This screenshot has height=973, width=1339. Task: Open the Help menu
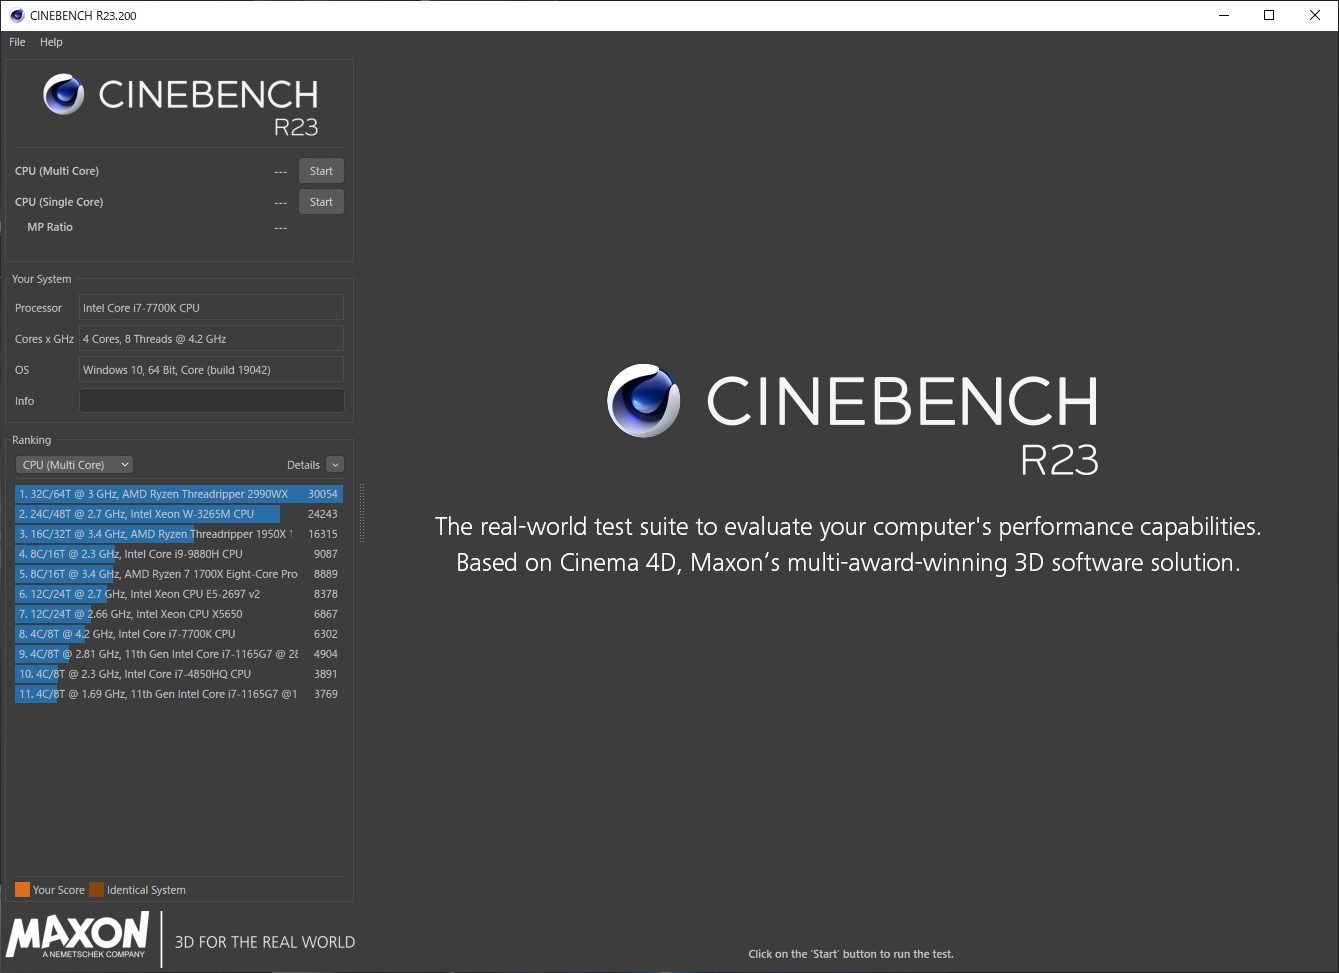pos(51,42)
